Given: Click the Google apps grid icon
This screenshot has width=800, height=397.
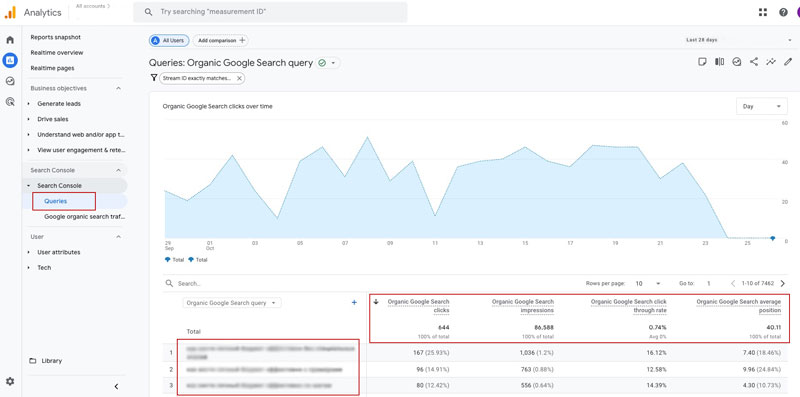Looking at the screenshot, I should point(763,12).
